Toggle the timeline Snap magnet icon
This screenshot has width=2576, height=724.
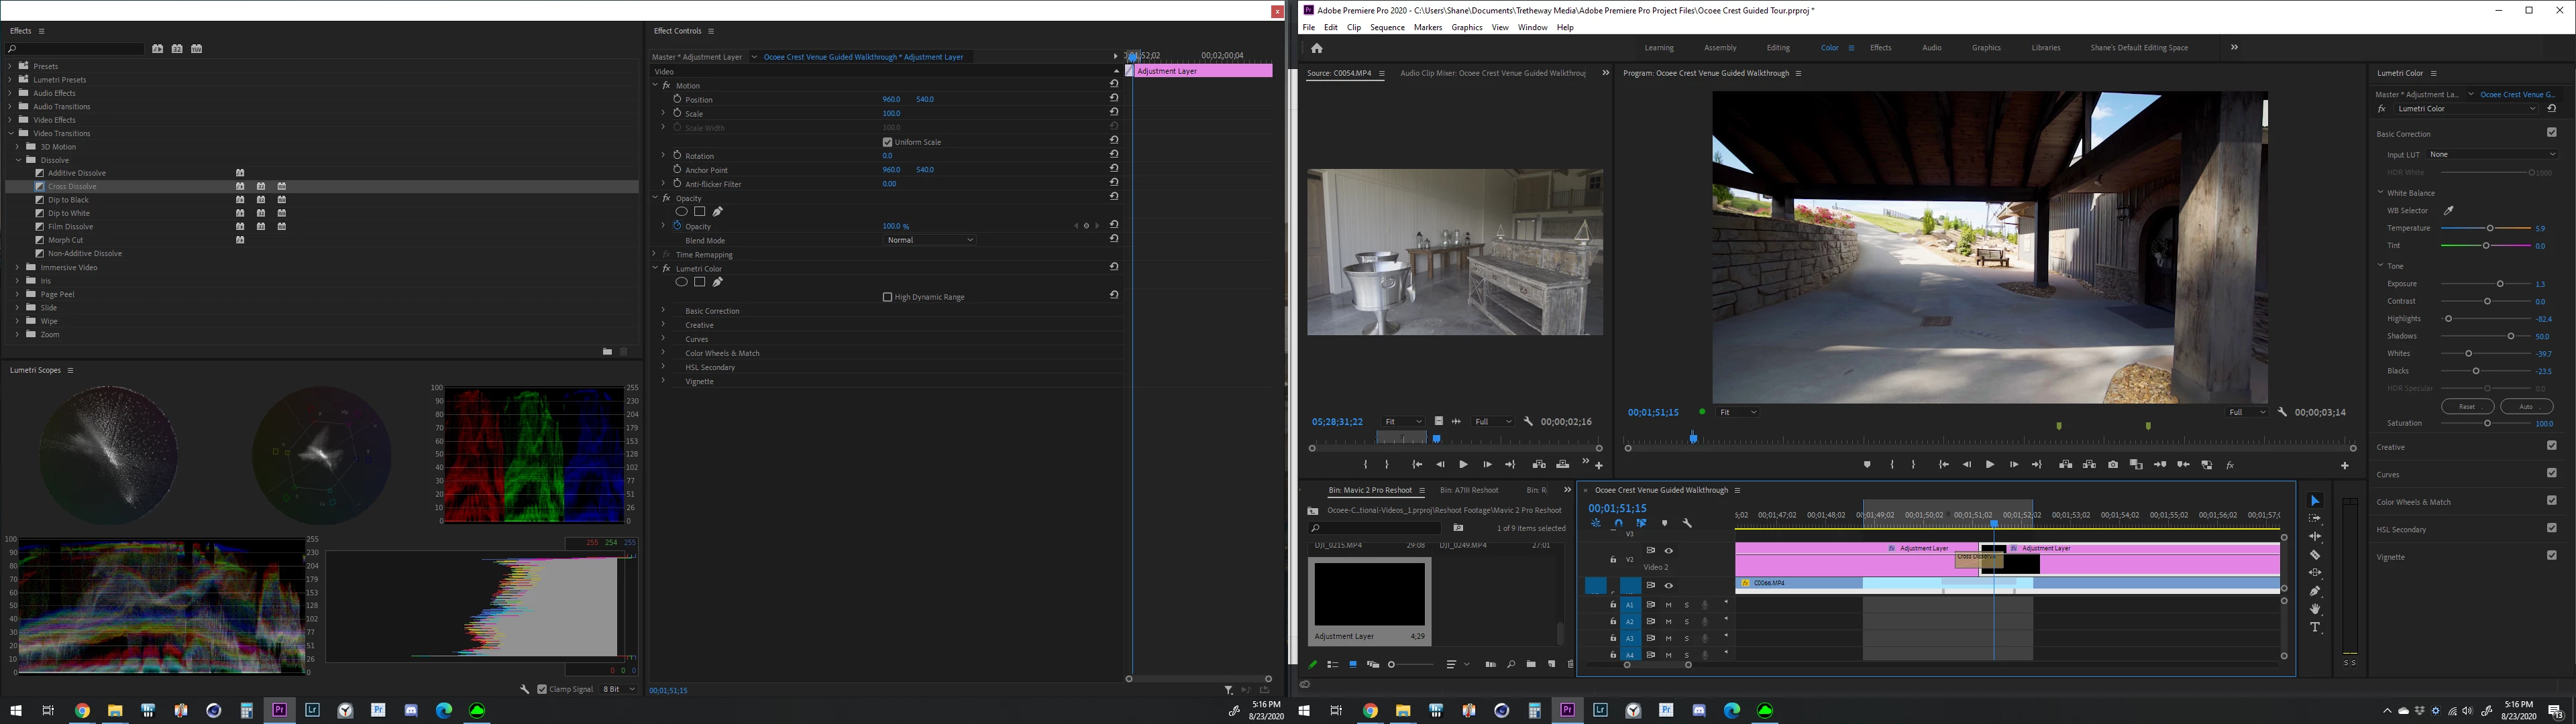pyautogui.click(x=1618, y=523)
